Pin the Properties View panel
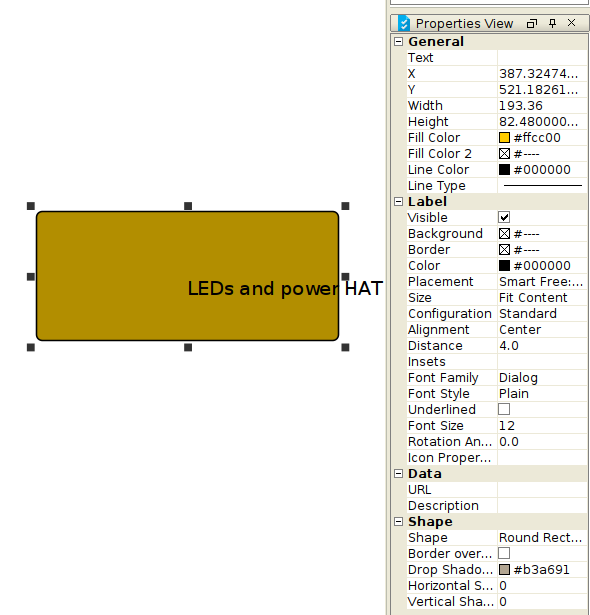 (x=552, y=23)
